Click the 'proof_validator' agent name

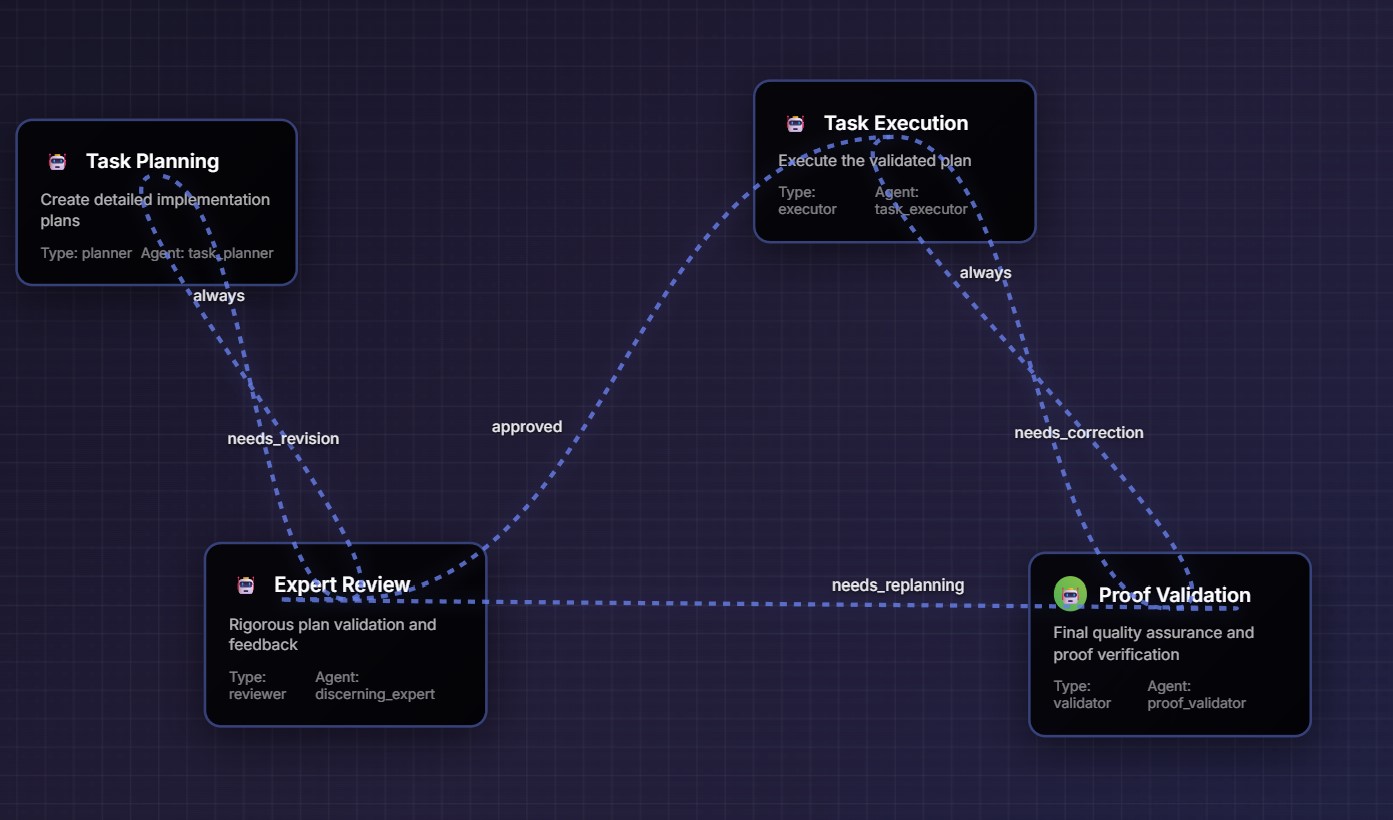(1196, 703)
